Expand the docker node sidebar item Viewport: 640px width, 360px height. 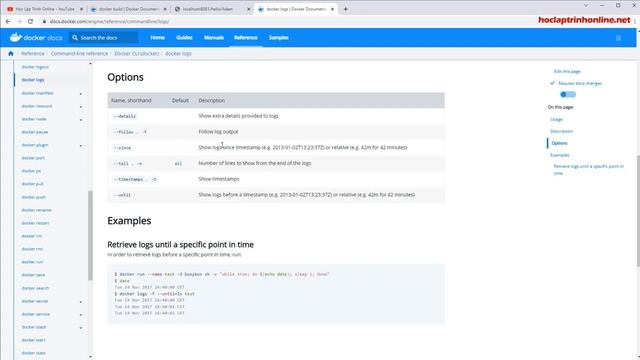[81, 120]
